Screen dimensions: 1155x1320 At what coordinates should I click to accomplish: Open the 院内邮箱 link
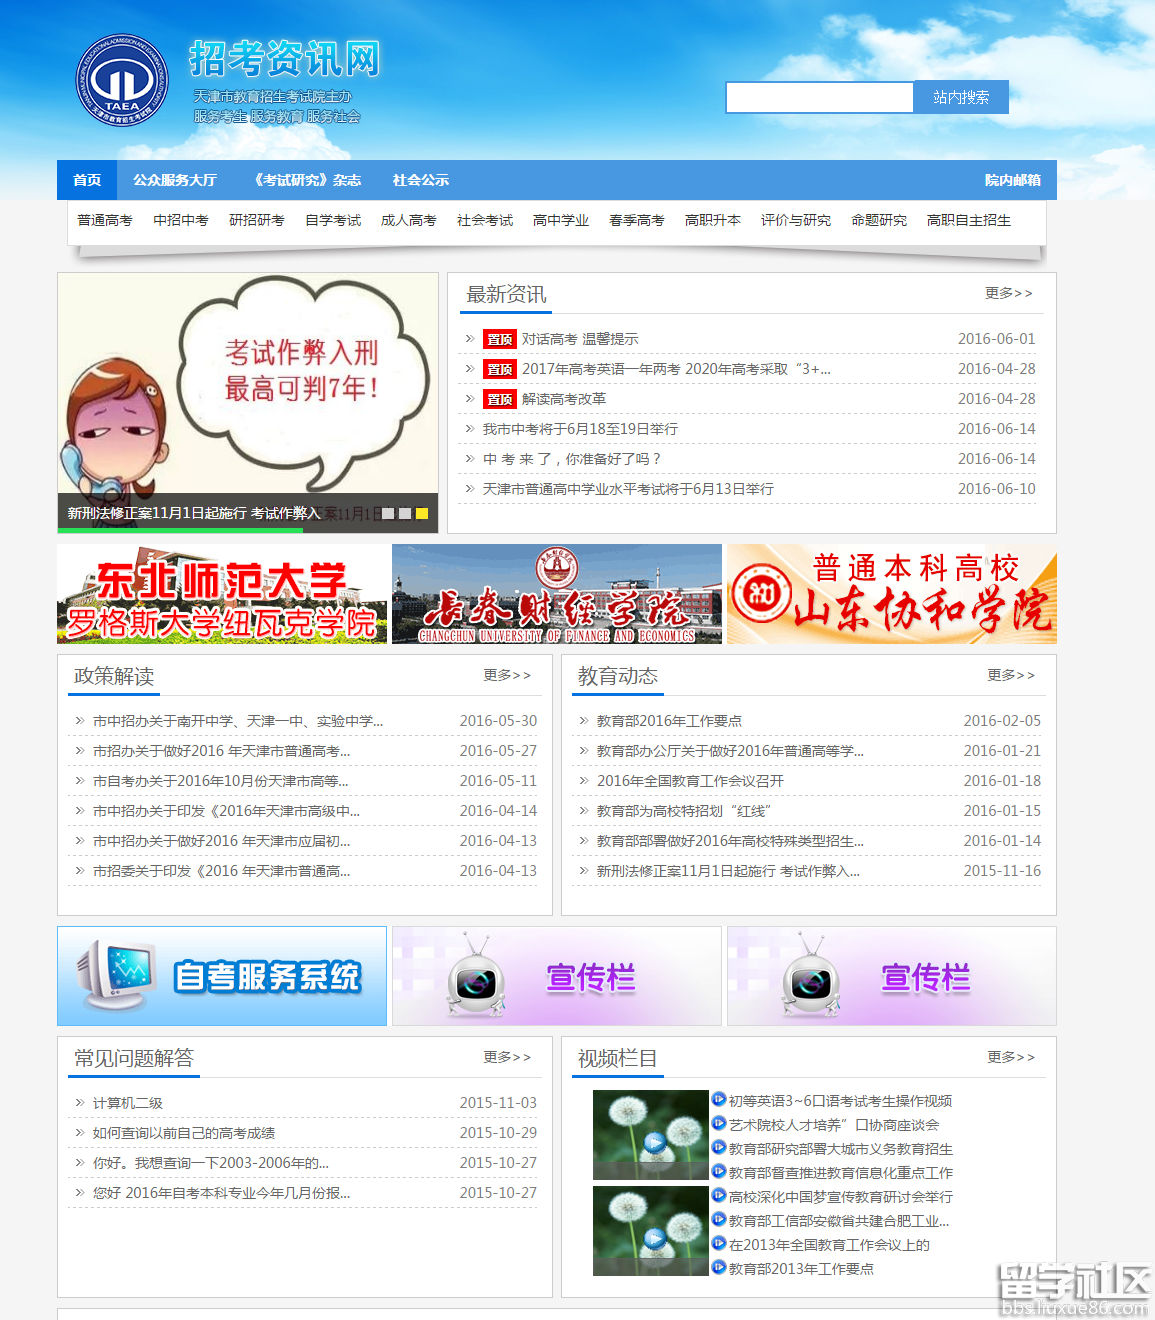point(1012,180)
